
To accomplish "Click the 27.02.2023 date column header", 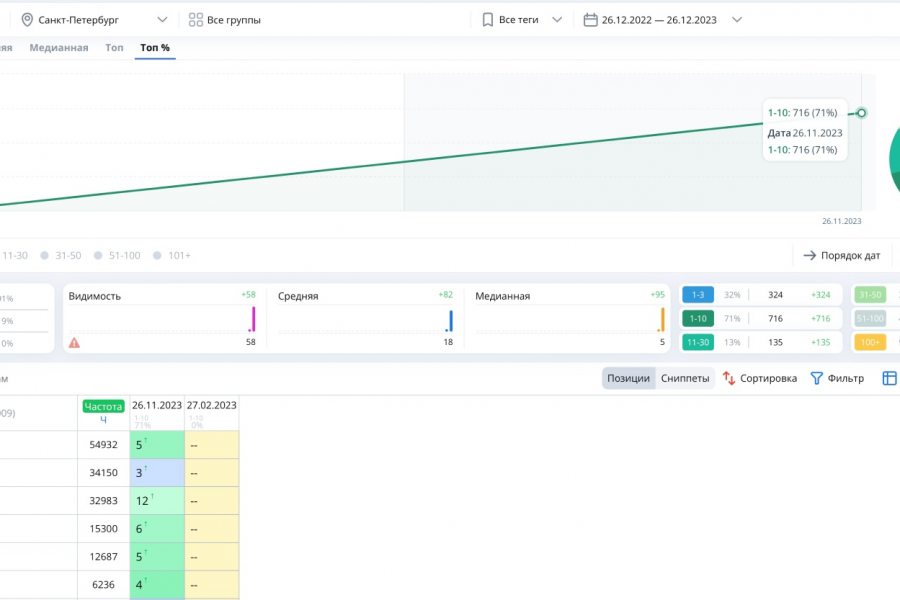I will [x=212, y=405].
